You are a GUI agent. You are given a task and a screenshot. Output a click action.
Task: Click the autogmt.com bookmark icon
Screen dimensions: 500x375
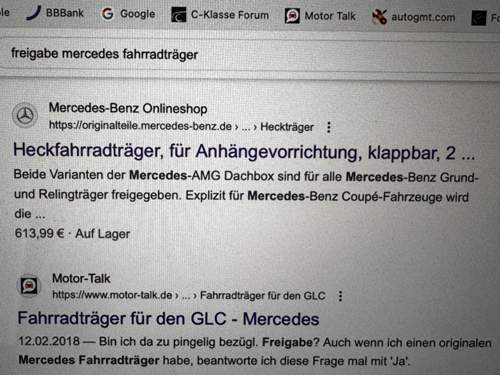tap(379, 17)
